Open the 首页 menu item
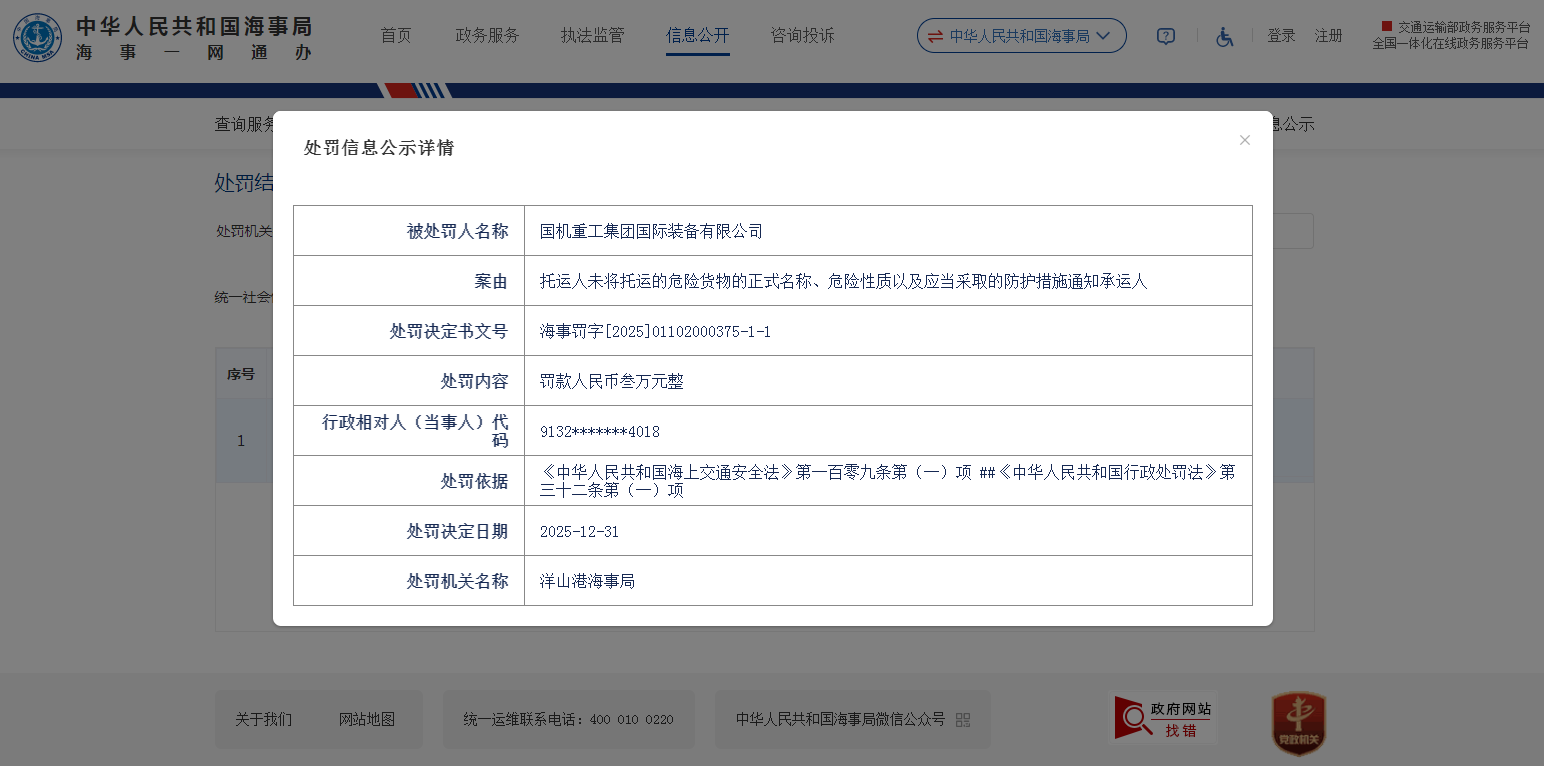Viewport: 1544px width, 766px height. (395, 36)
